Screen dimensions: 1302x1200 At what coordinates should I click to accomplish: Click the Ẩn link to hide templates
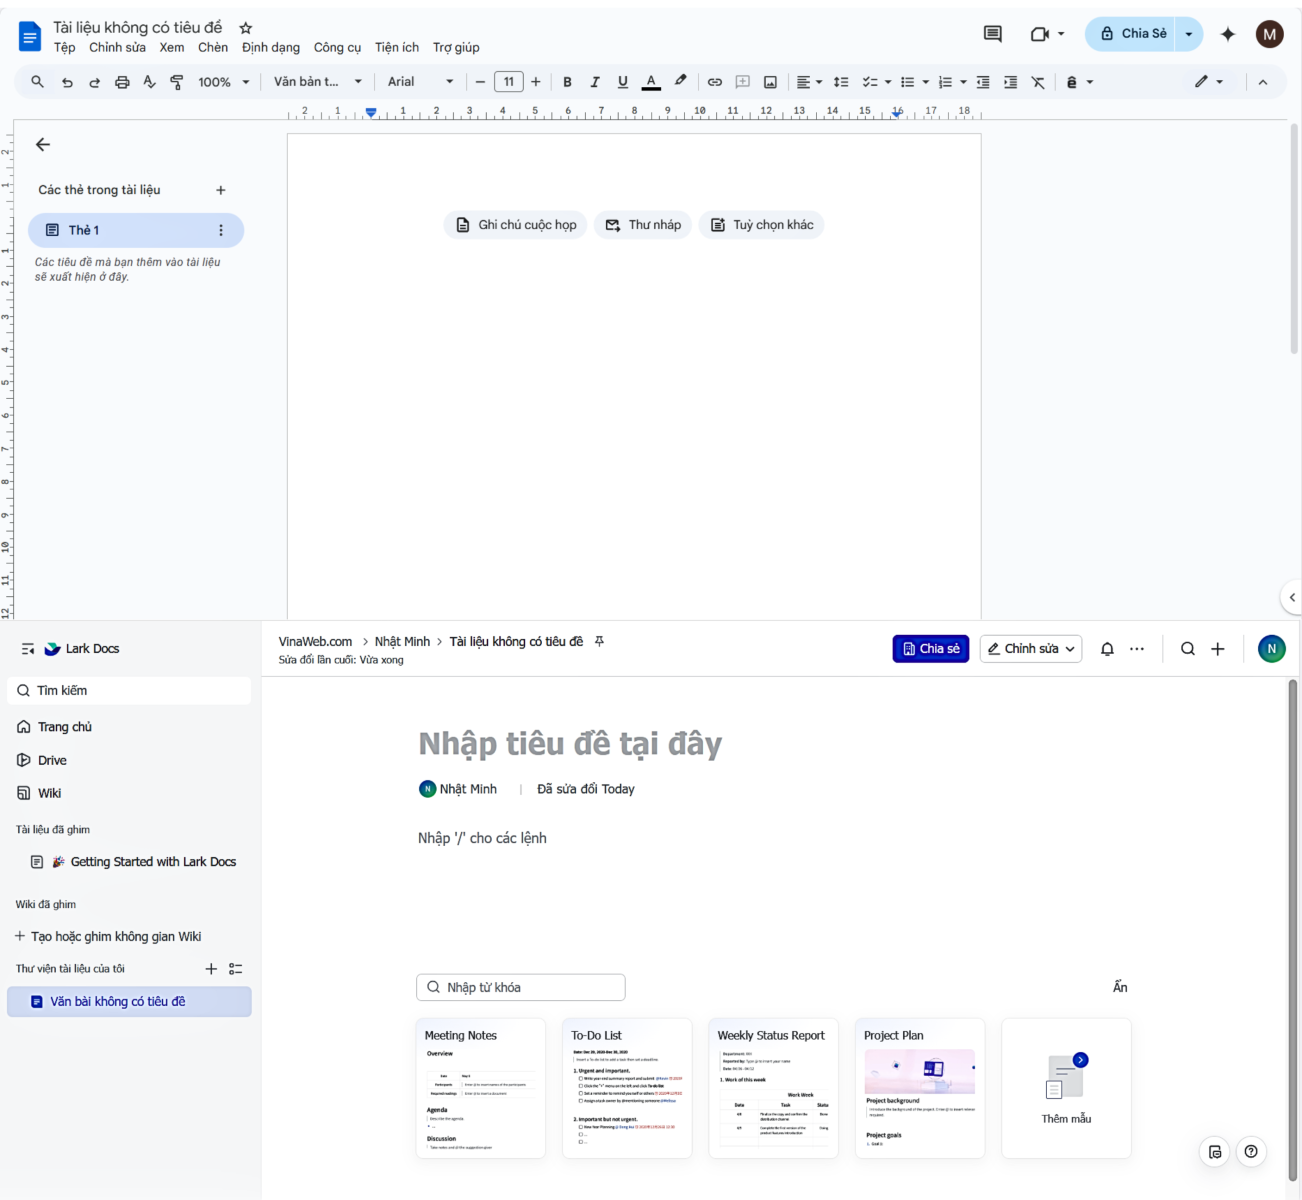(x=1120, y=986)
